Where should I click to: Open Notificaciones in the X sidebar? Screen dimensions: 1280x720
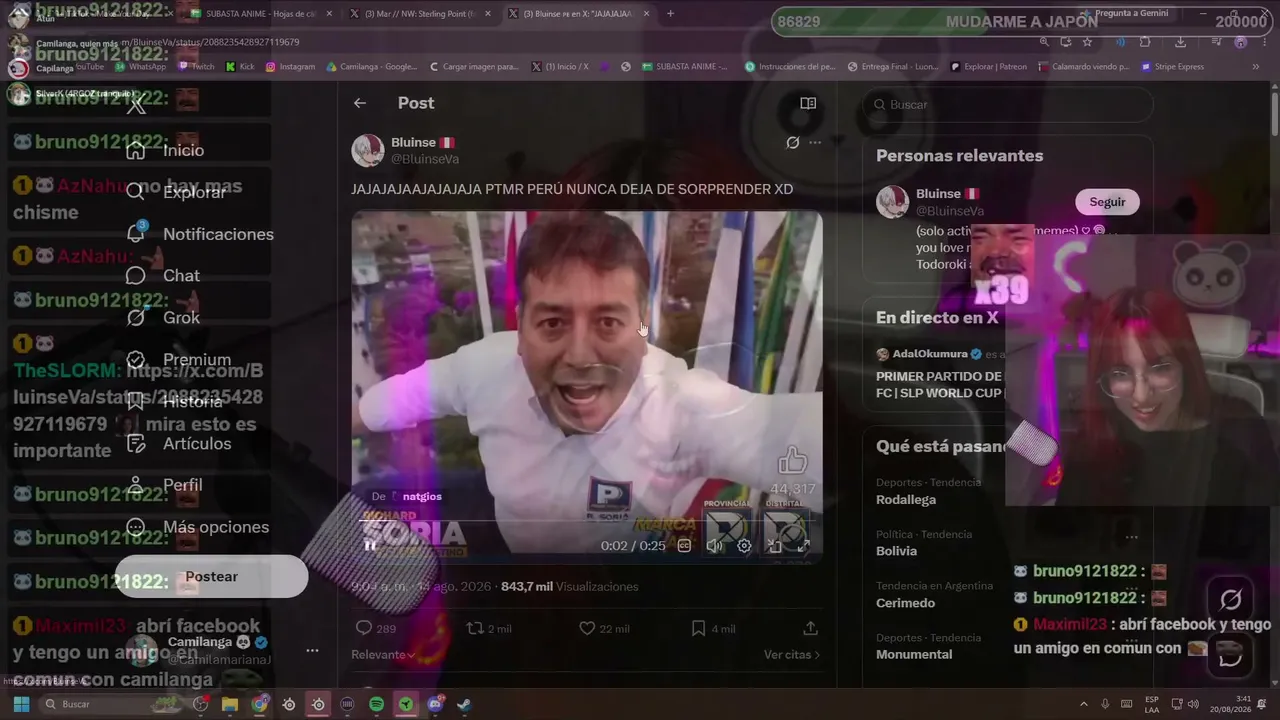point(200,234)
